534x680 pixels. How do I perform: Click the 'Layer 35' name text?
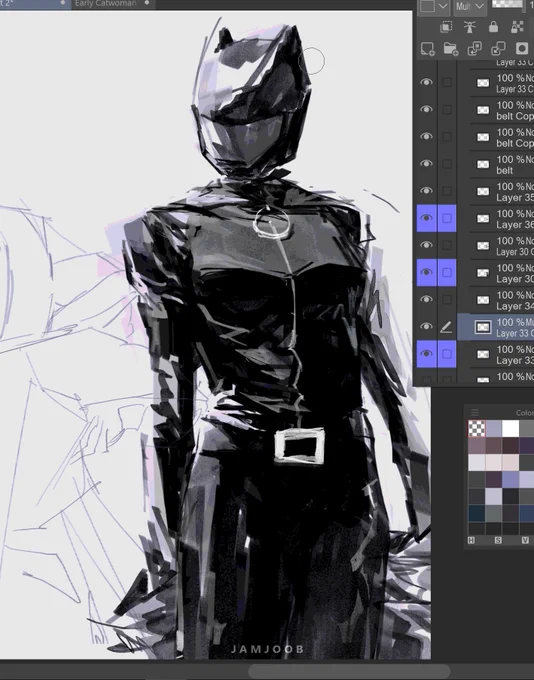point(515,198)
